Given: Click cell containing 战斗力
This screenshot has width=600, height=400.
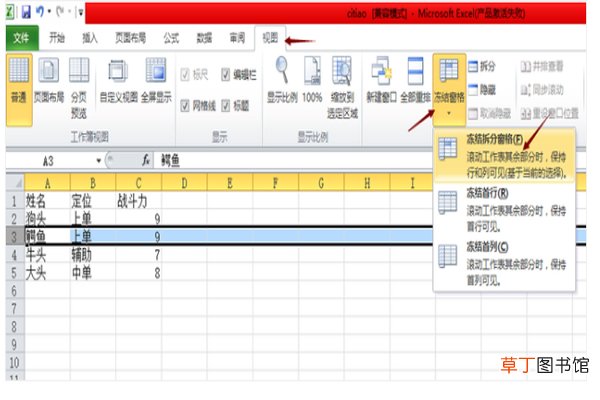Looking at the screenshot, I should click(x=139, y=201).
